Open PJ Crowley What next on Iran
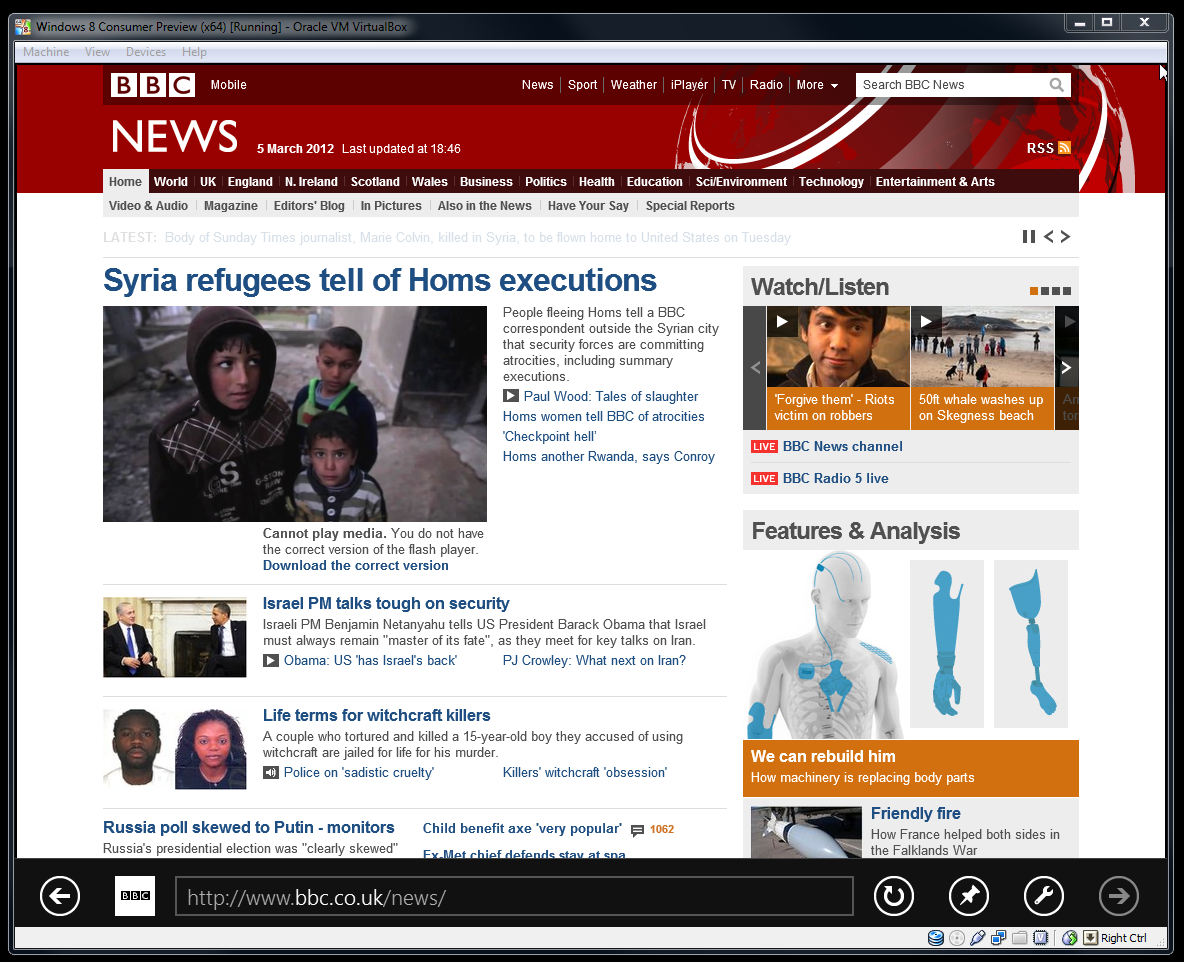Image resolution: width=1184 pixels, height=962 pixels. click(594, 661)
